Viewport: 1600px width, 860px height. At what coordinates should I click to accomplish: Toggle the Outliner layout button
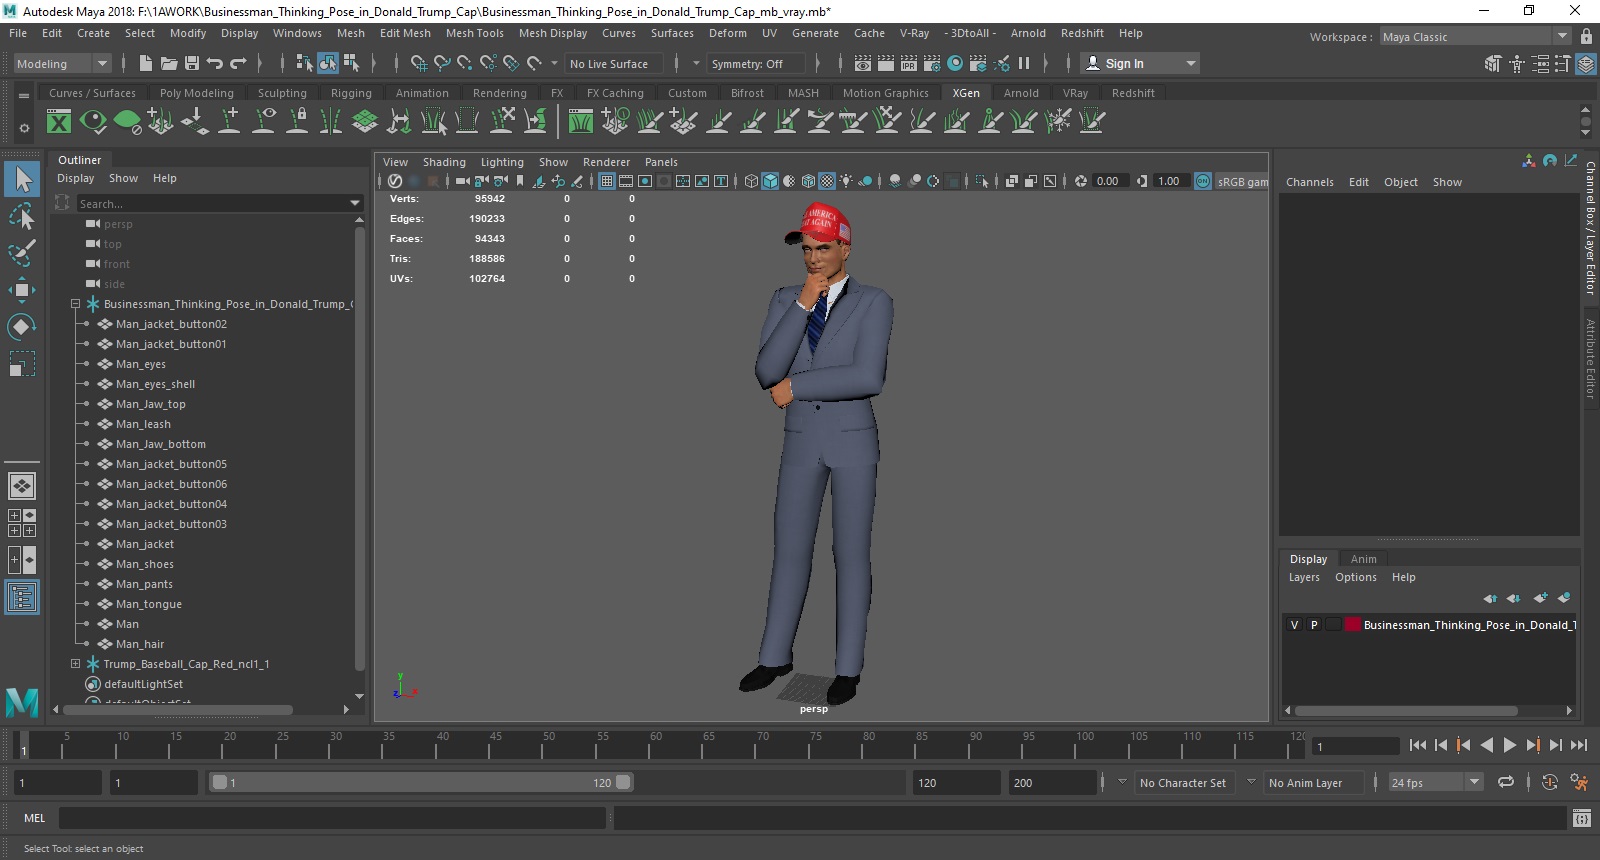22,597
